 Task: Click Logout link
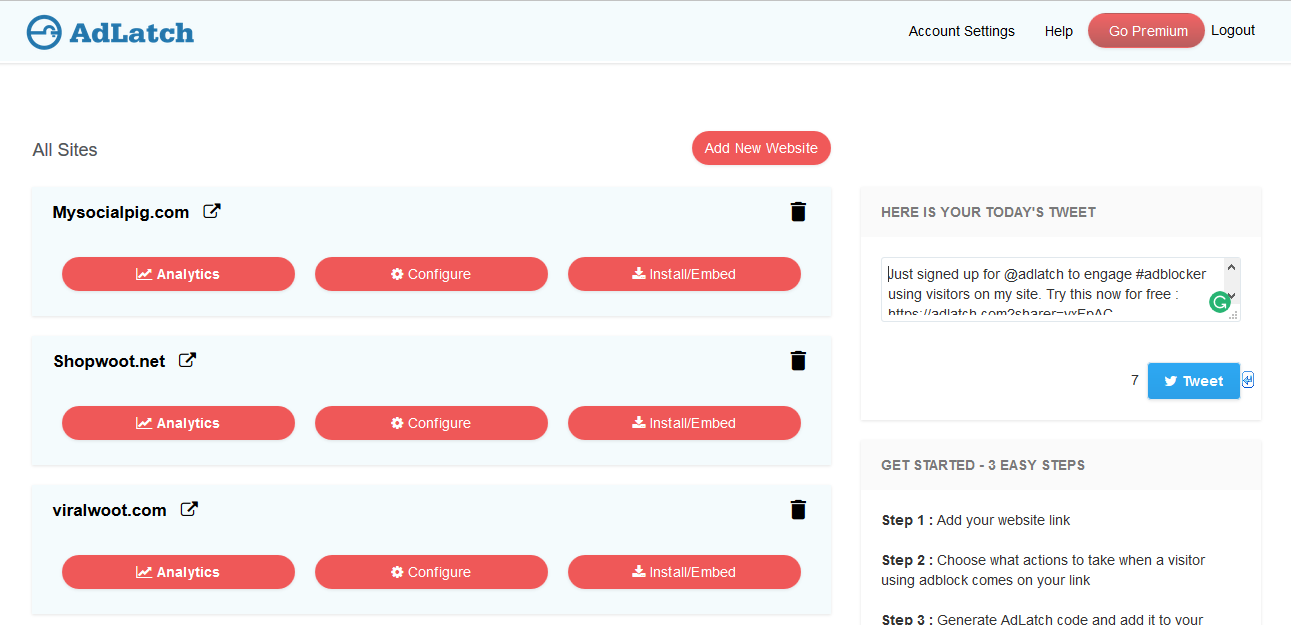coord(1233,30)
